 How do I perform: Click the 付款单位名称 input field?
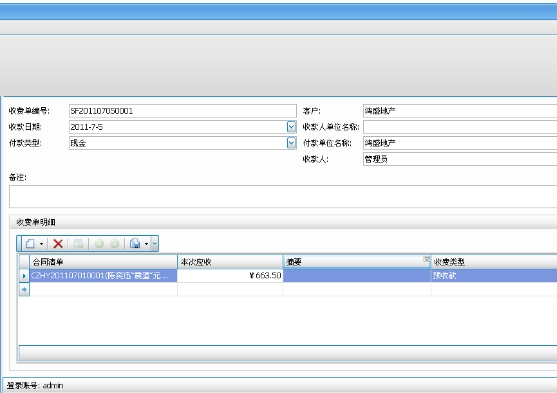tap(460, 143)
